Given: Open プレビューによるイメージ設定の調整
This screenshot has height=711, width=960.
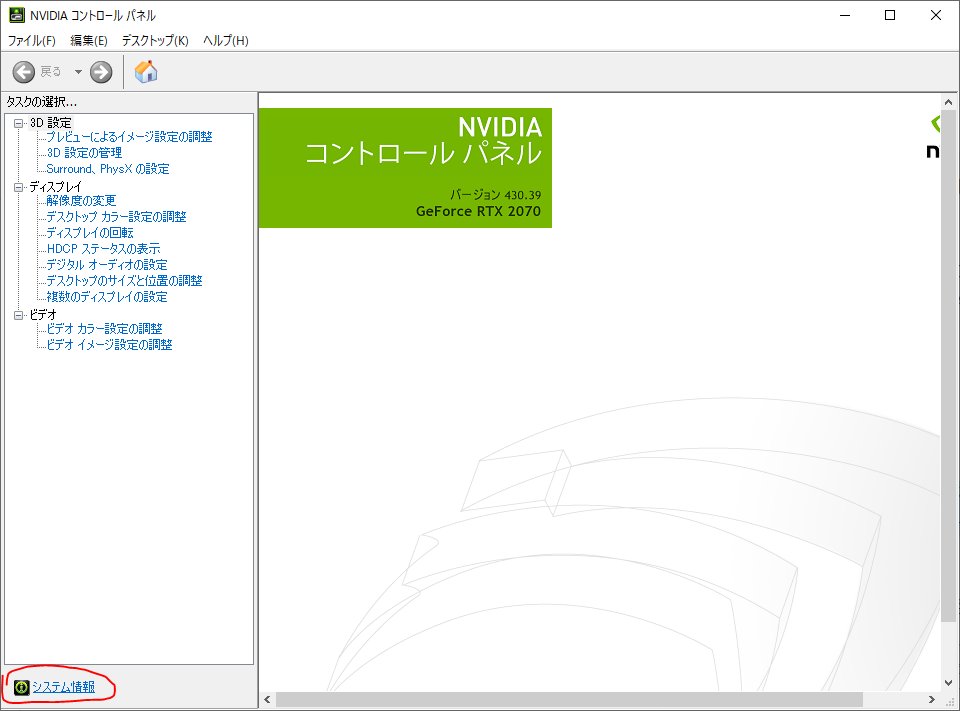Looking at the screenshot, I should tap(129, 137).
